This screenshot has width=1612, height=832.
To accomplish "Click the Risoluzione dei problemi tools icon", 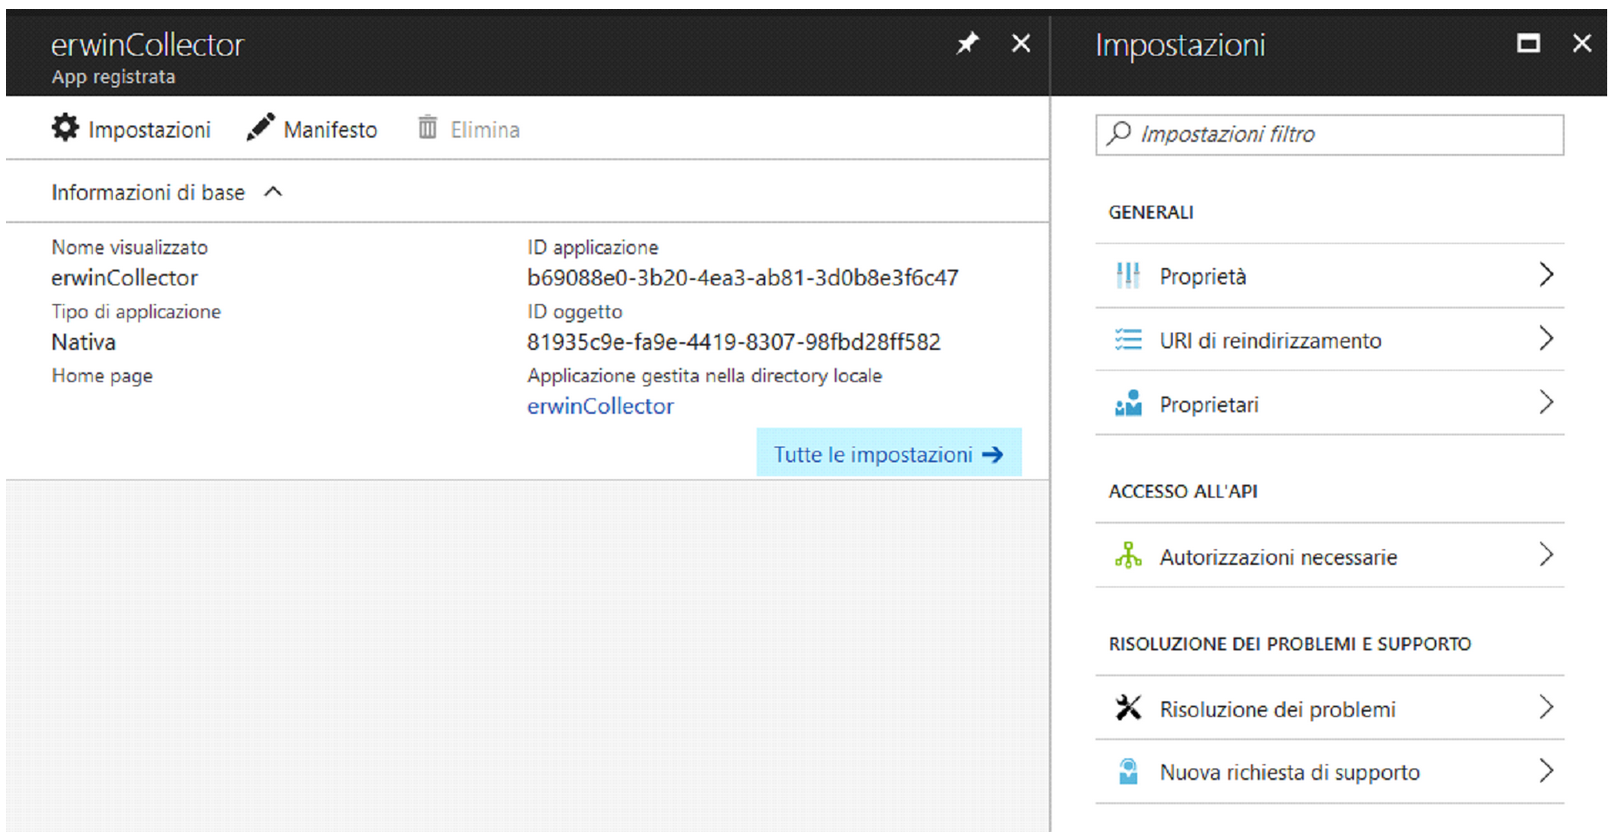I will (x=1128, y=708).
